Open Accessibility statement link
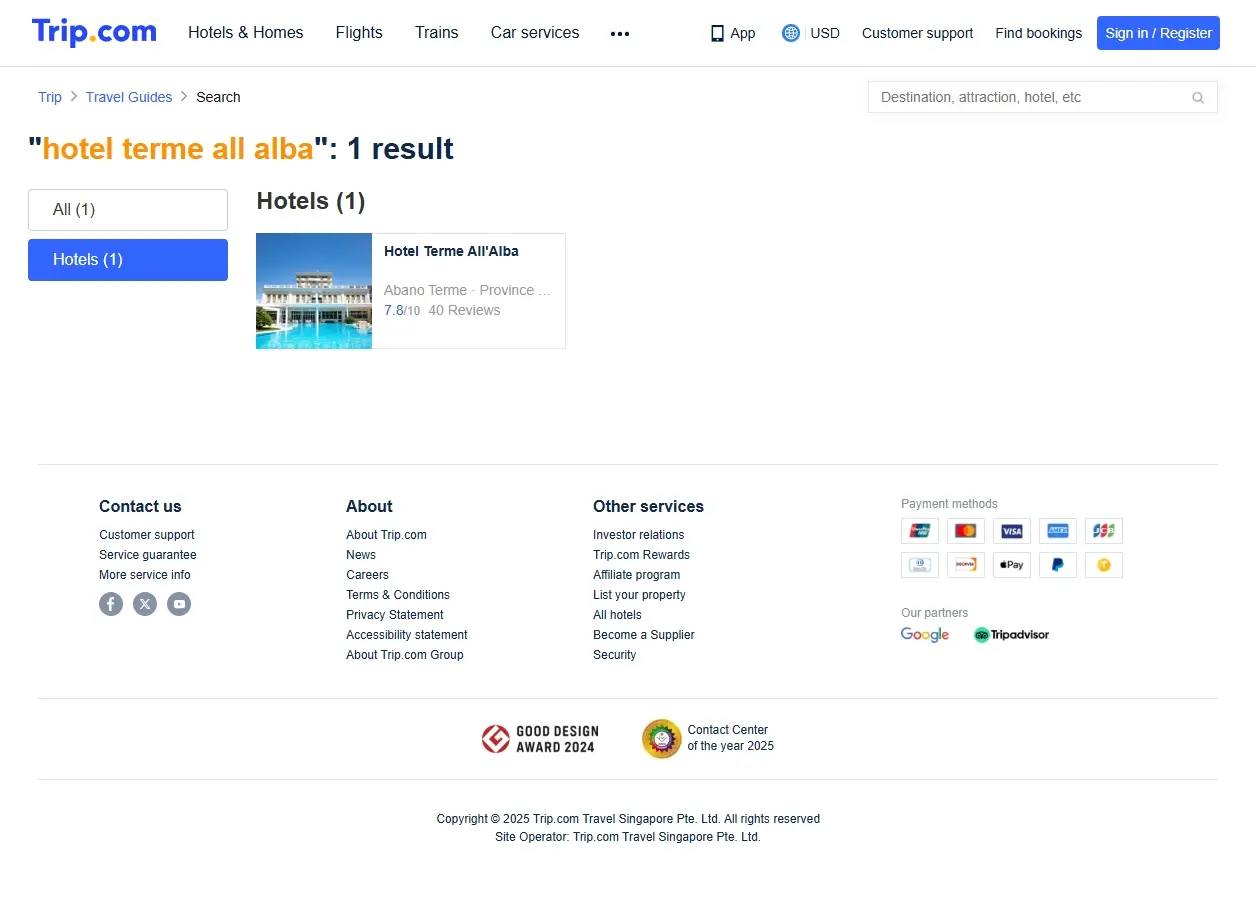 (x=407, y=635)
